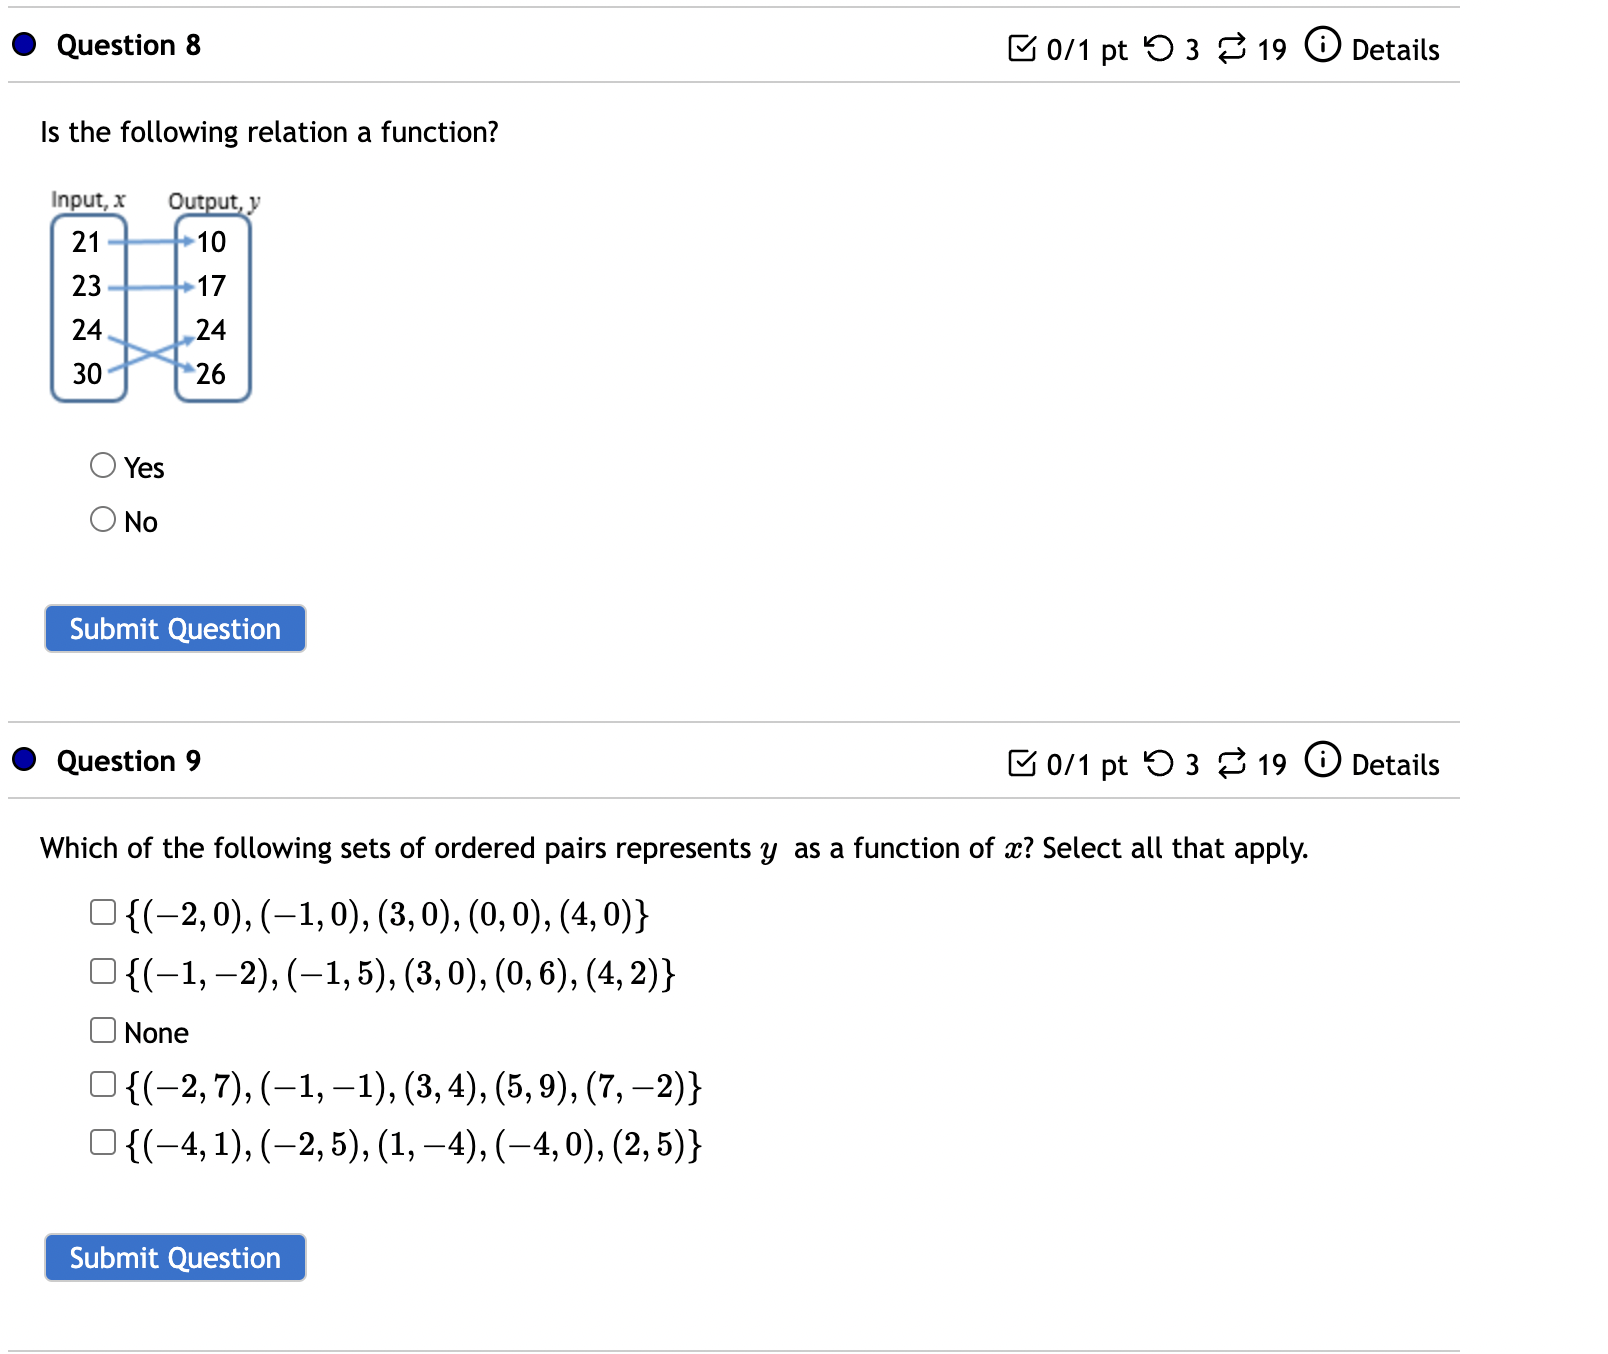Click the retry arrows icon on Question 8
This screenshot has width=1608, height=1354.
coord(1232,46)
